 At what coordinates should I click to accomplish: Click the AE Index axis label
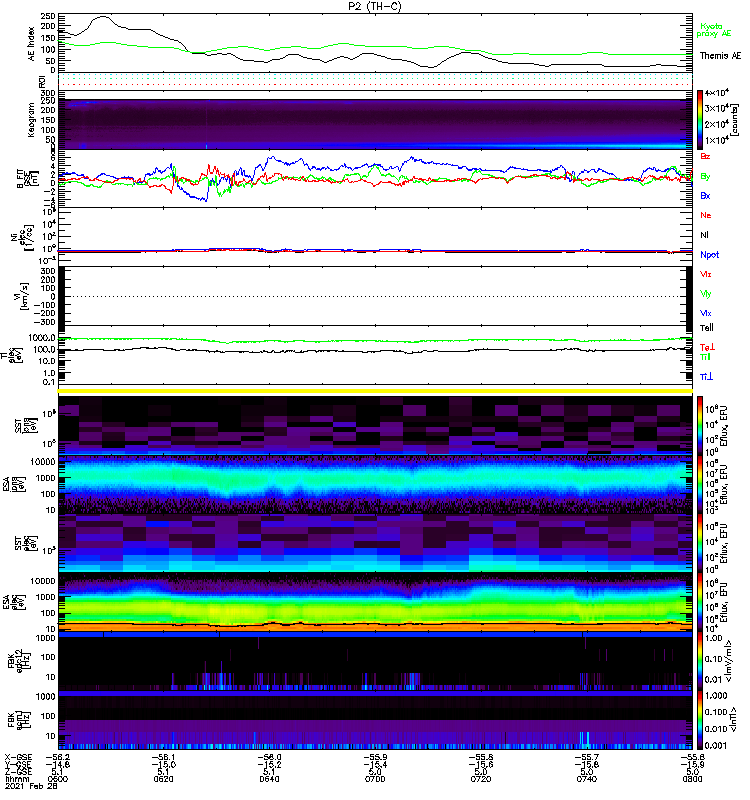click(32, 44)
